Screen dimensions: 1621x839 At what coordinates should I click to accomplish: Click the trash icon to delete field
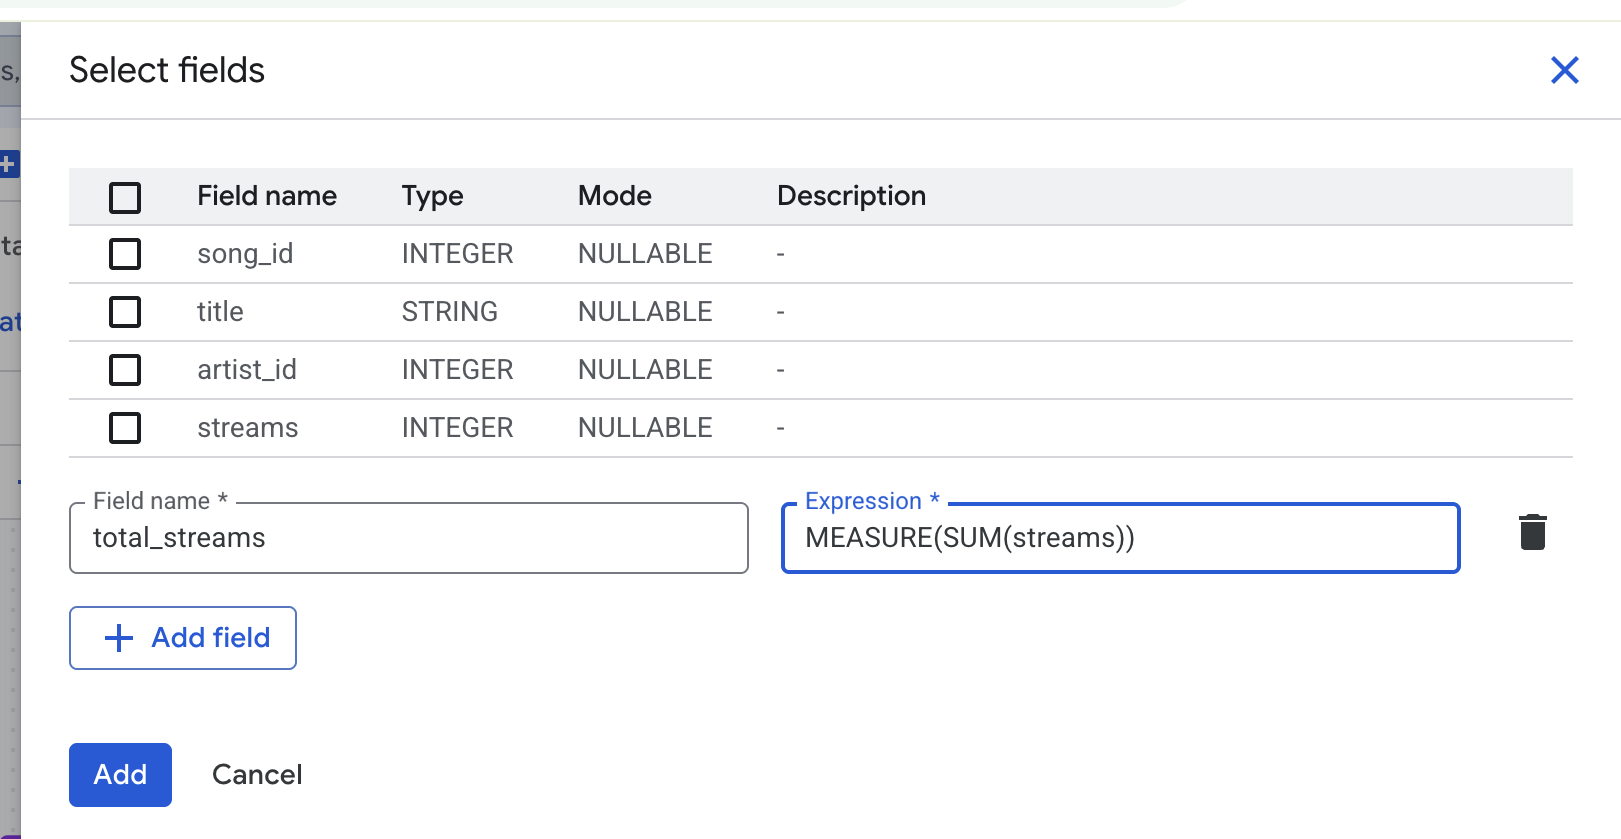(1532, 532)
